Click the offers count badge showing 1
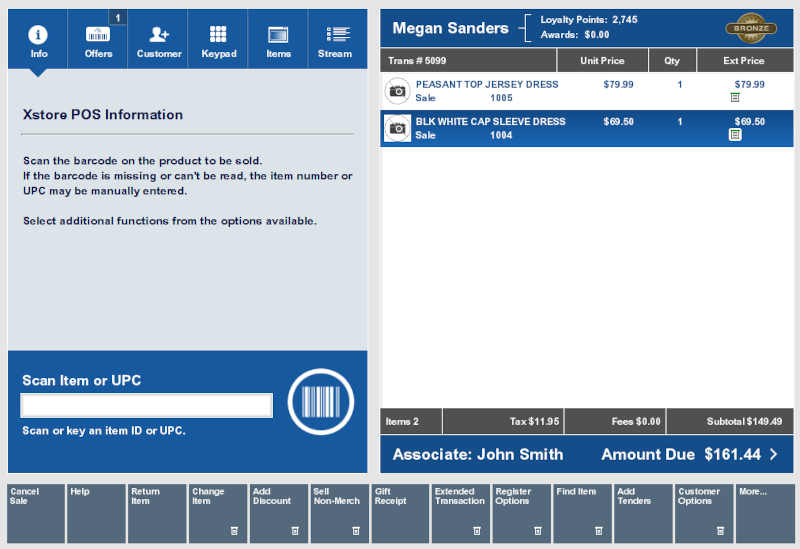The image size is (800, 549). click(x=118, y=18)
